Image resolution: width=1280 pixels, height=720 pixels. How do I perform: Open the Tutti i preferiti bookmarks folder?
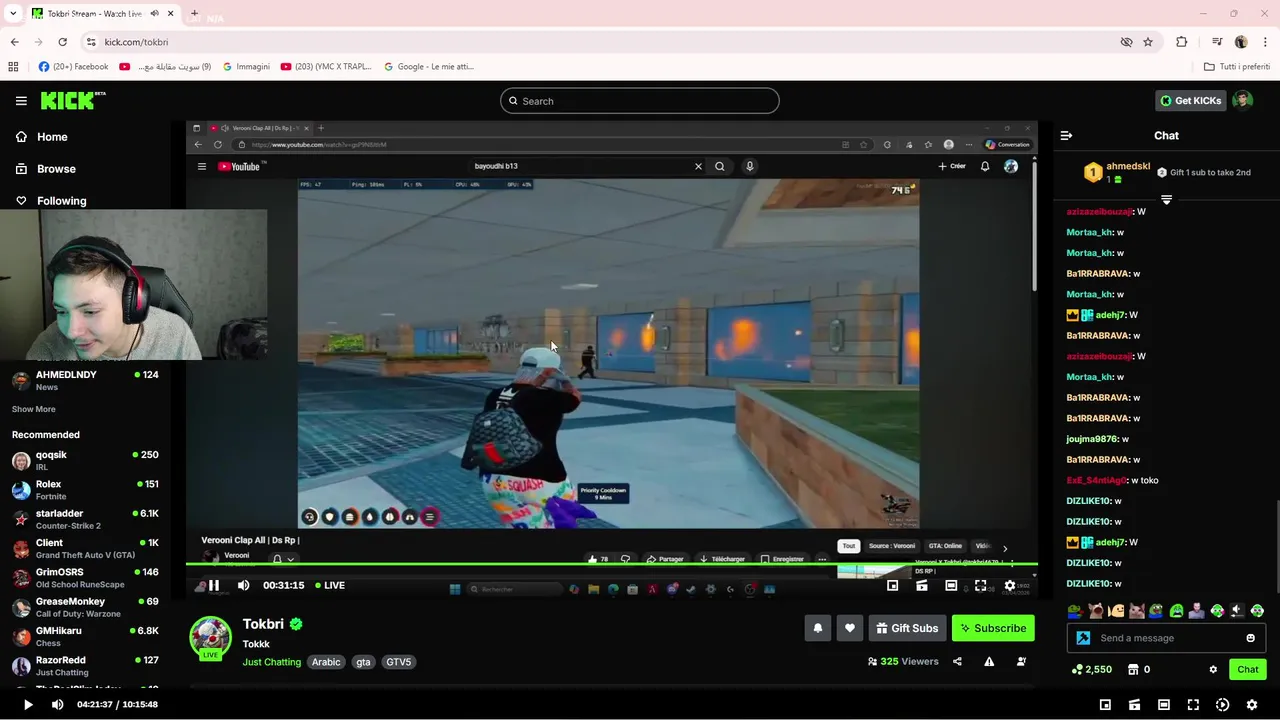(1237, 66)
